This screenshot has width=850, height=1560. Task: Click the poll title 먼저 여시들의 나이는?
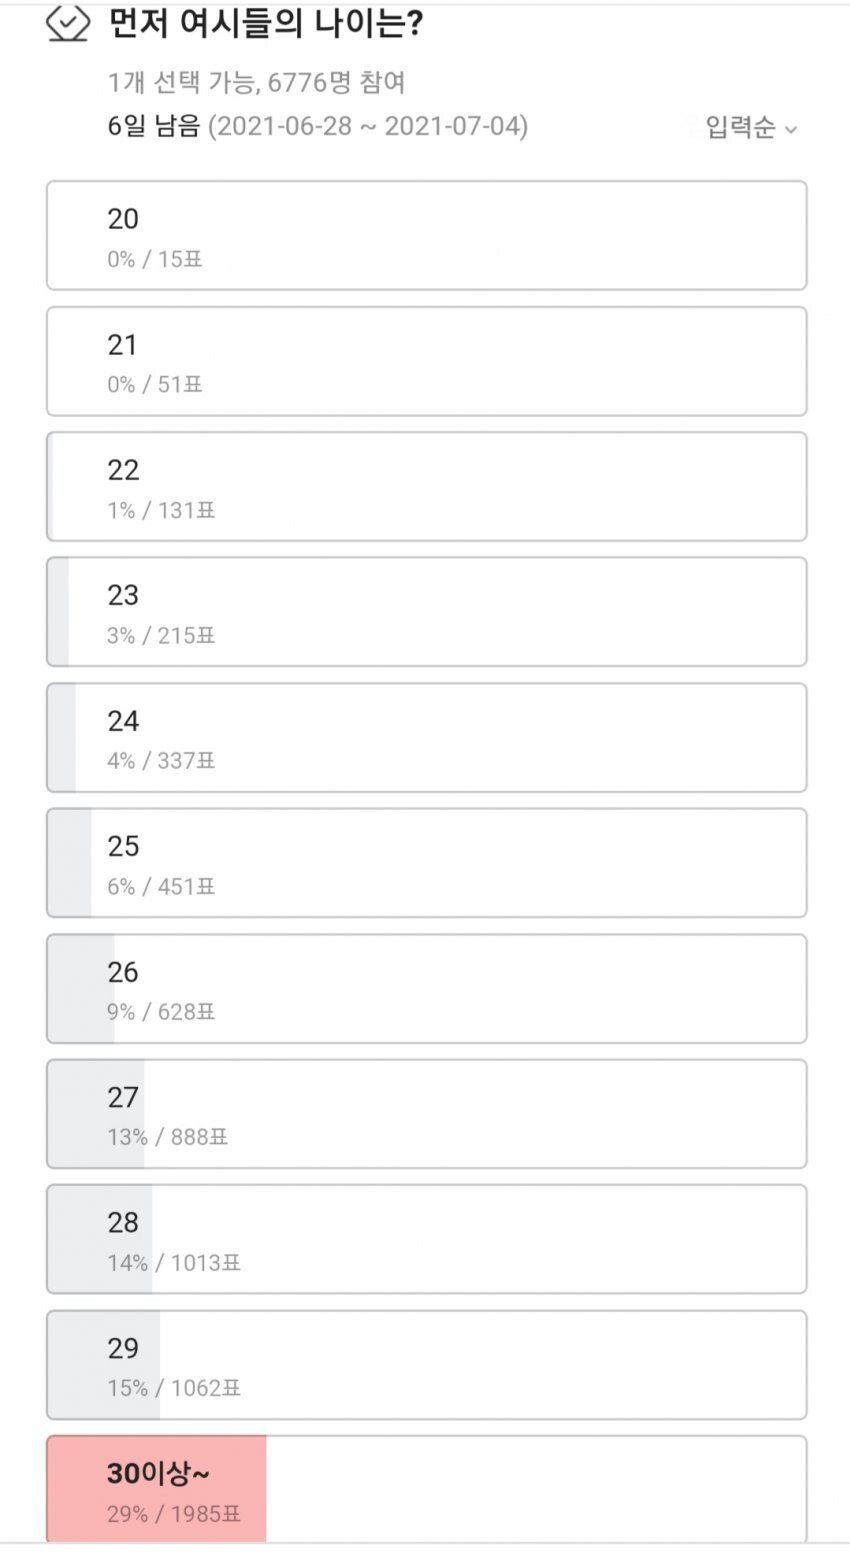pyautogui.click(x=265, y=24)
